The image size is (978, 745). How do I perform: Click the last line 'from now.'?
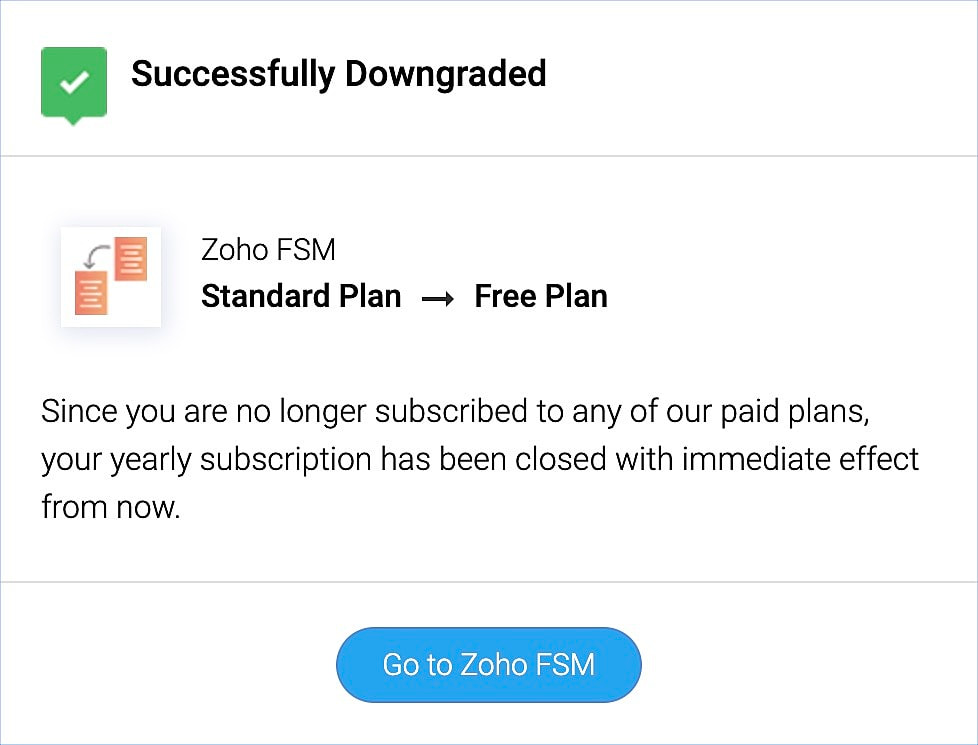[110, 507]
